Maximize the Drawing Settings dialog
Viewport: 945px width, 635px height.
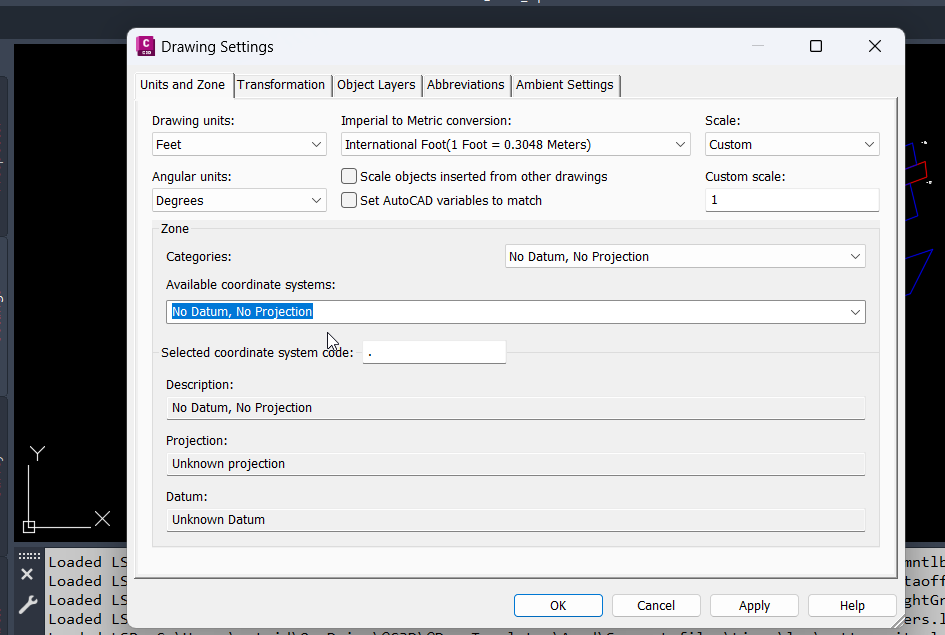tap(816, 46)
